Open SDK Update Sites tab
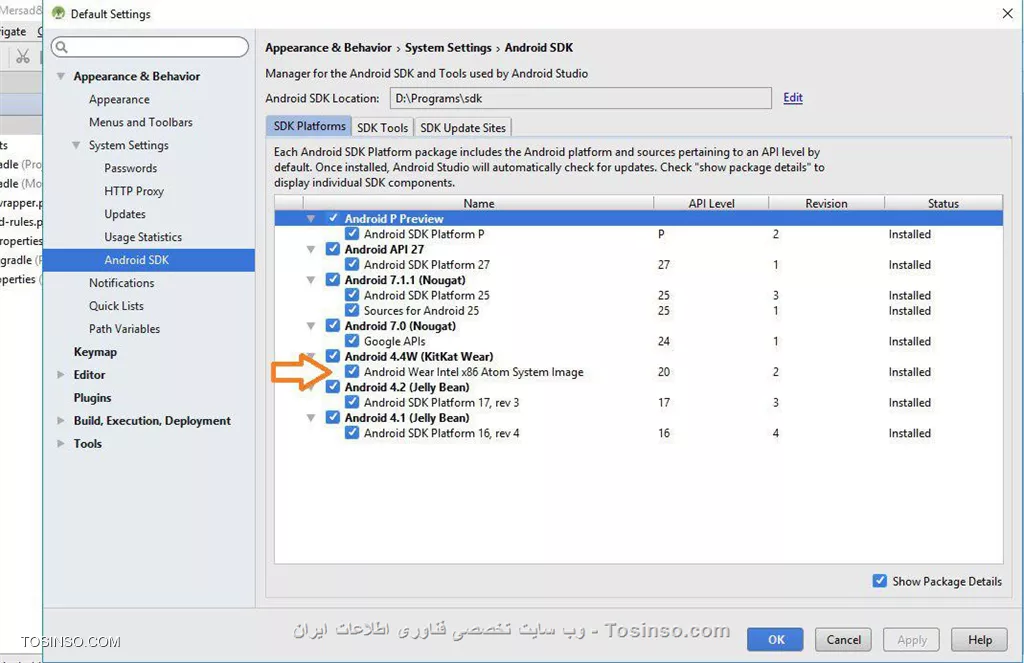The image size is (1024, 663). pyautogui.click(x=462, y=127)
